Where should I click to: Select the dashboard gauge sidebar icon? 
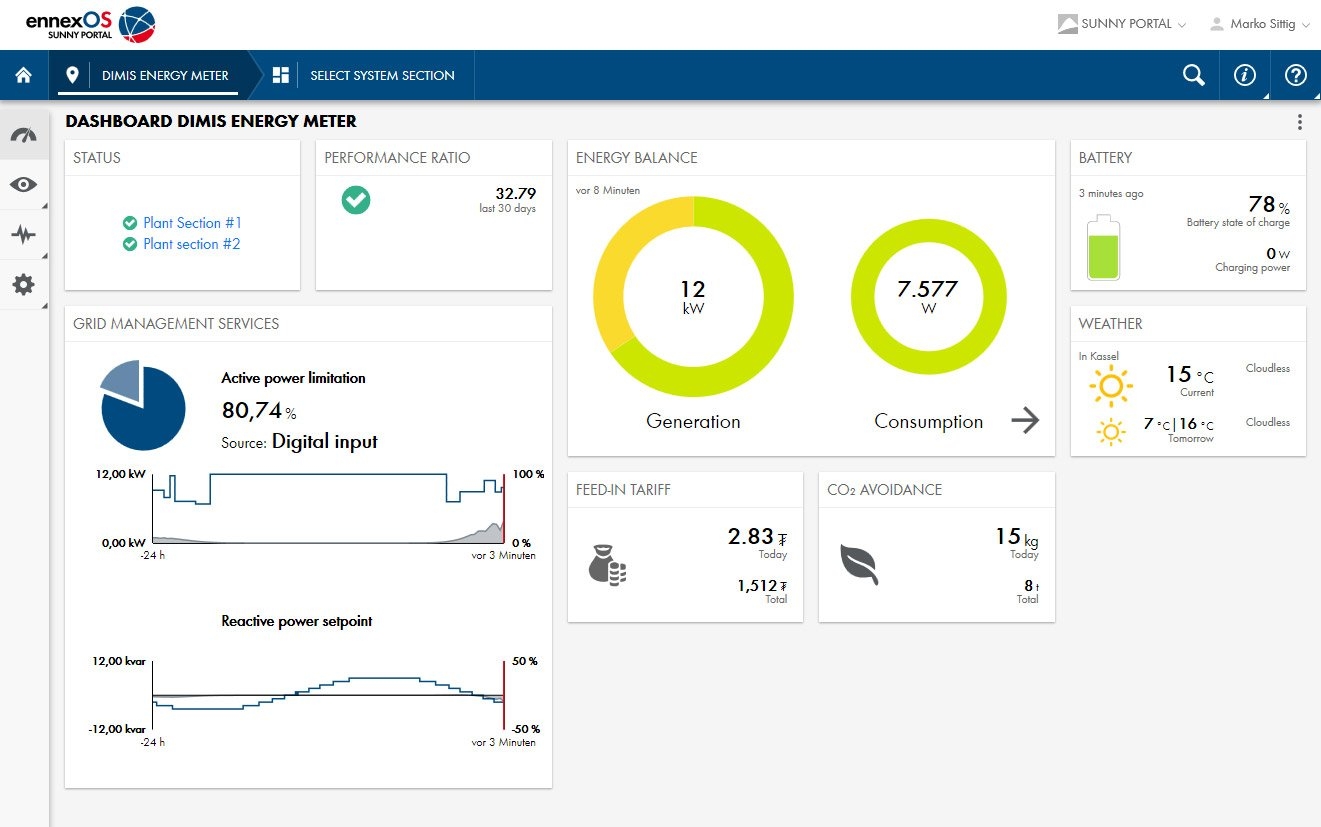(x=24, y=135)
